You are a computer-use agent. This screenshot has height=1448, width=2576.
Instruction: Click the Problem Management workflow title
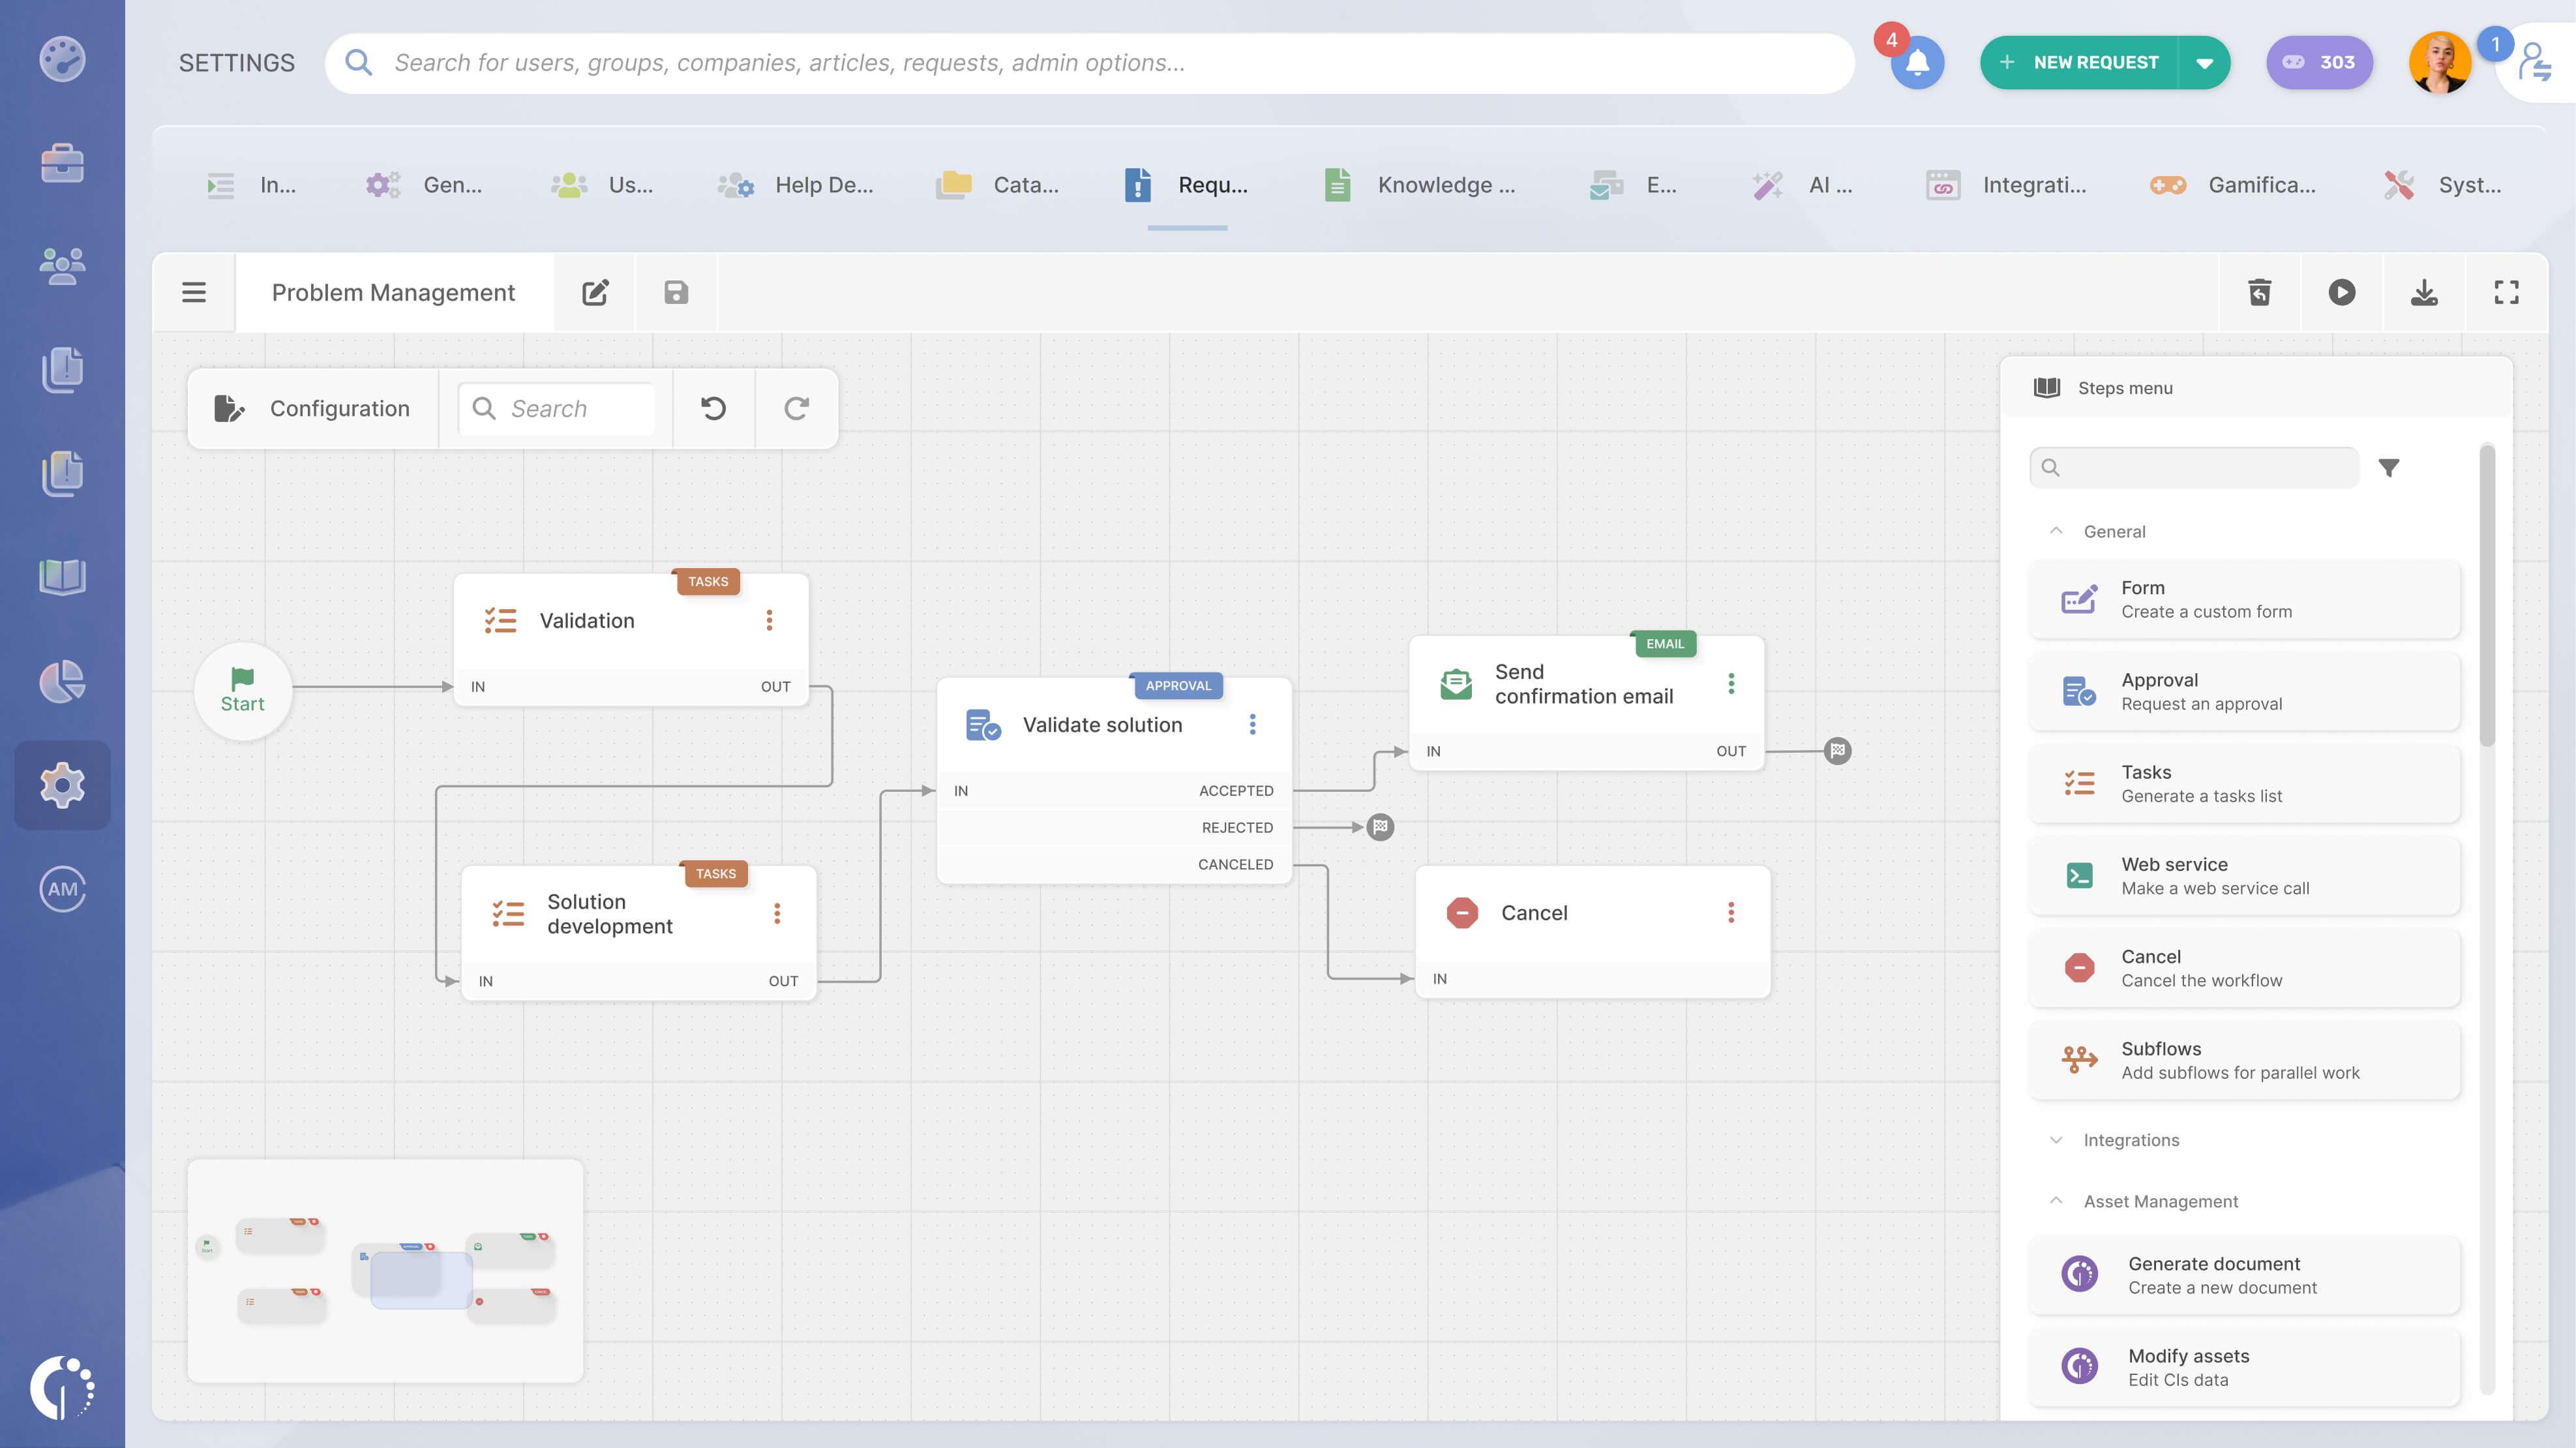(393, 292)
